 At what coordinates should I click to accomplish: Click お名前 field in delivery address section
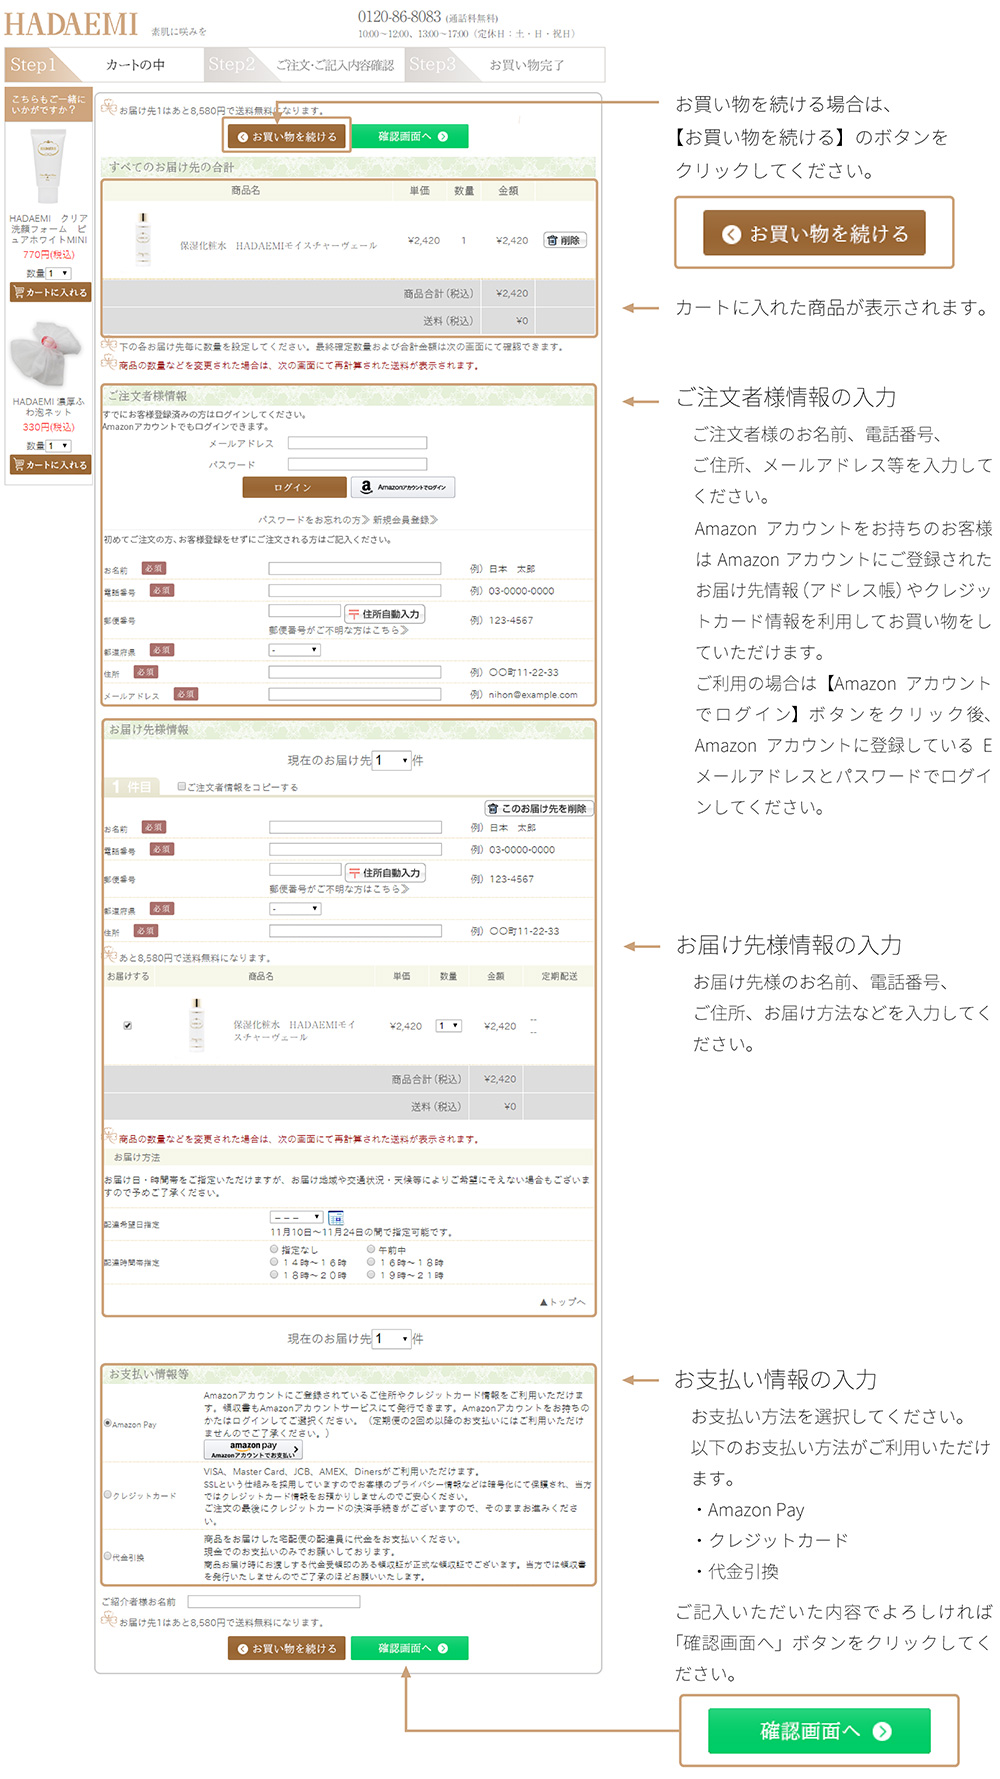click(x=355, y=827)
